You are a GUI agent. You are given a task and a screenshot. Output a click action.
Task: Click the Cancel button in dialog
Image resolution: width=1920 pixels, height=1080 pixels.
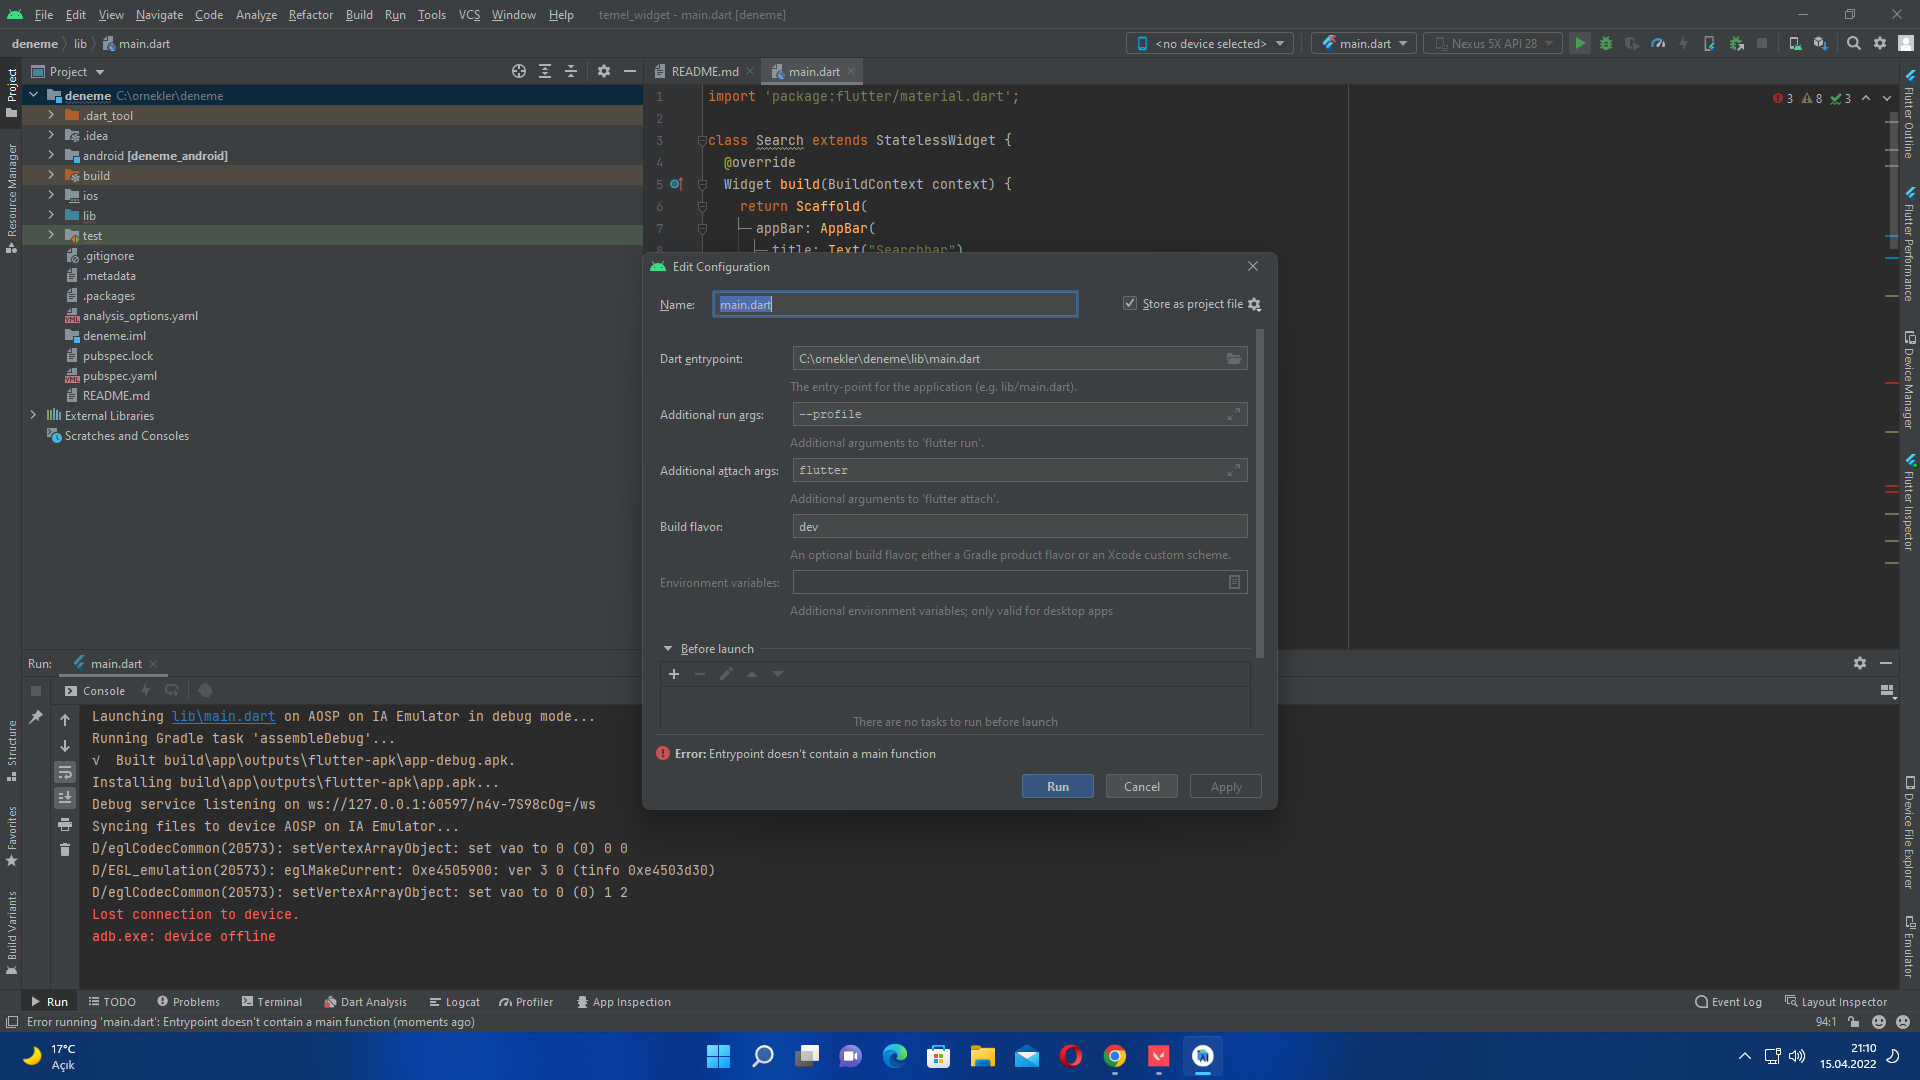tap(1141, 787)
